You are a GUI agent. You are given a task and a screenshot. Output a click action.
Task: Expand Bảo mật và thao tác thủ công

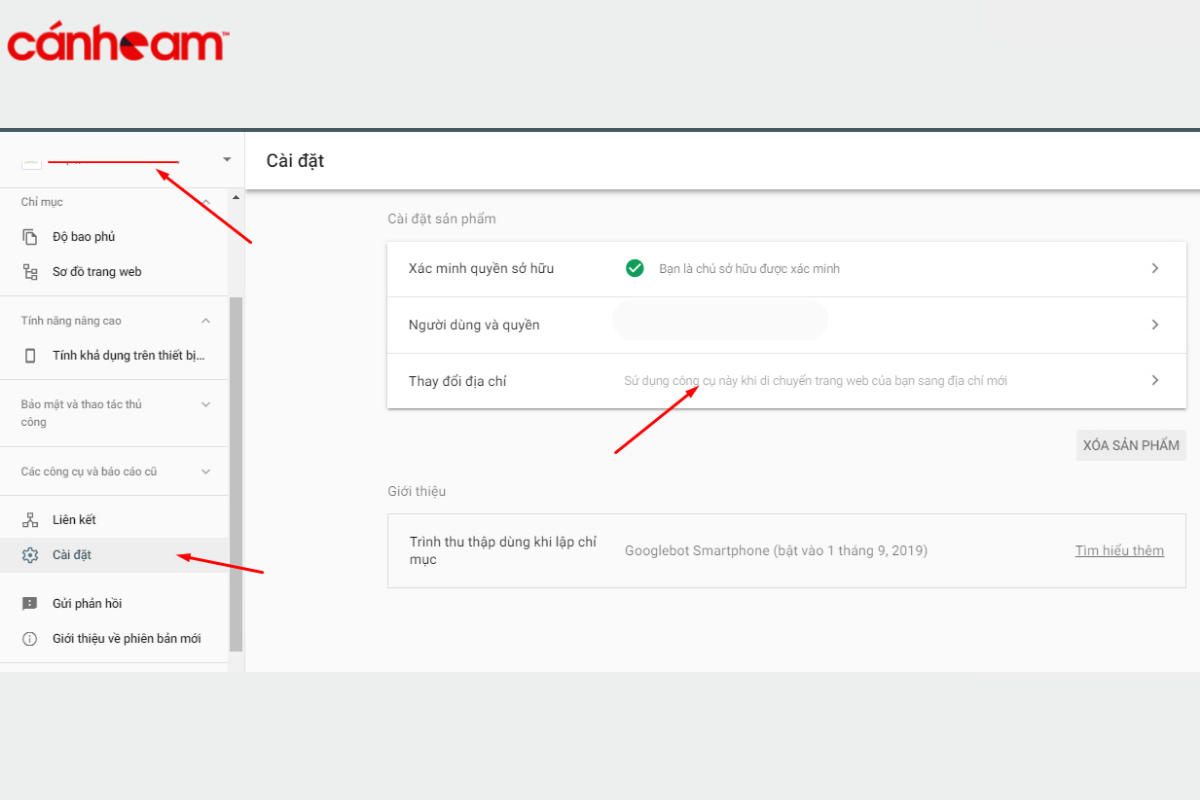click(206, 405)
